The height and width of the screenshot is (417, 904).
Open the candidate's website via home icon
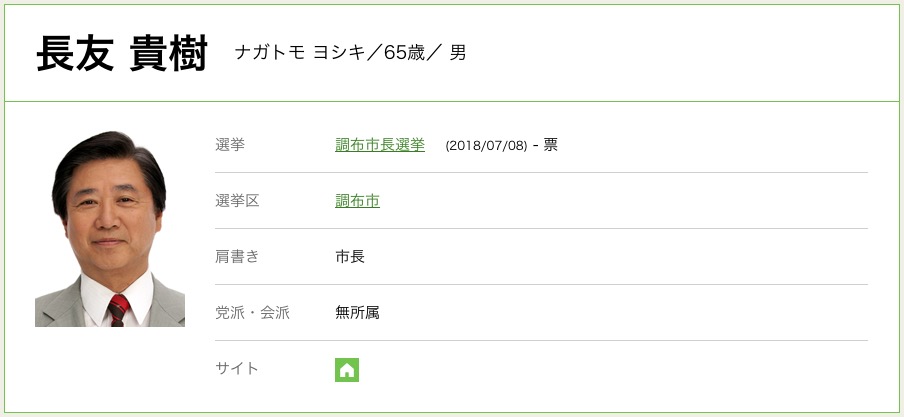click(x=347, y=369)
